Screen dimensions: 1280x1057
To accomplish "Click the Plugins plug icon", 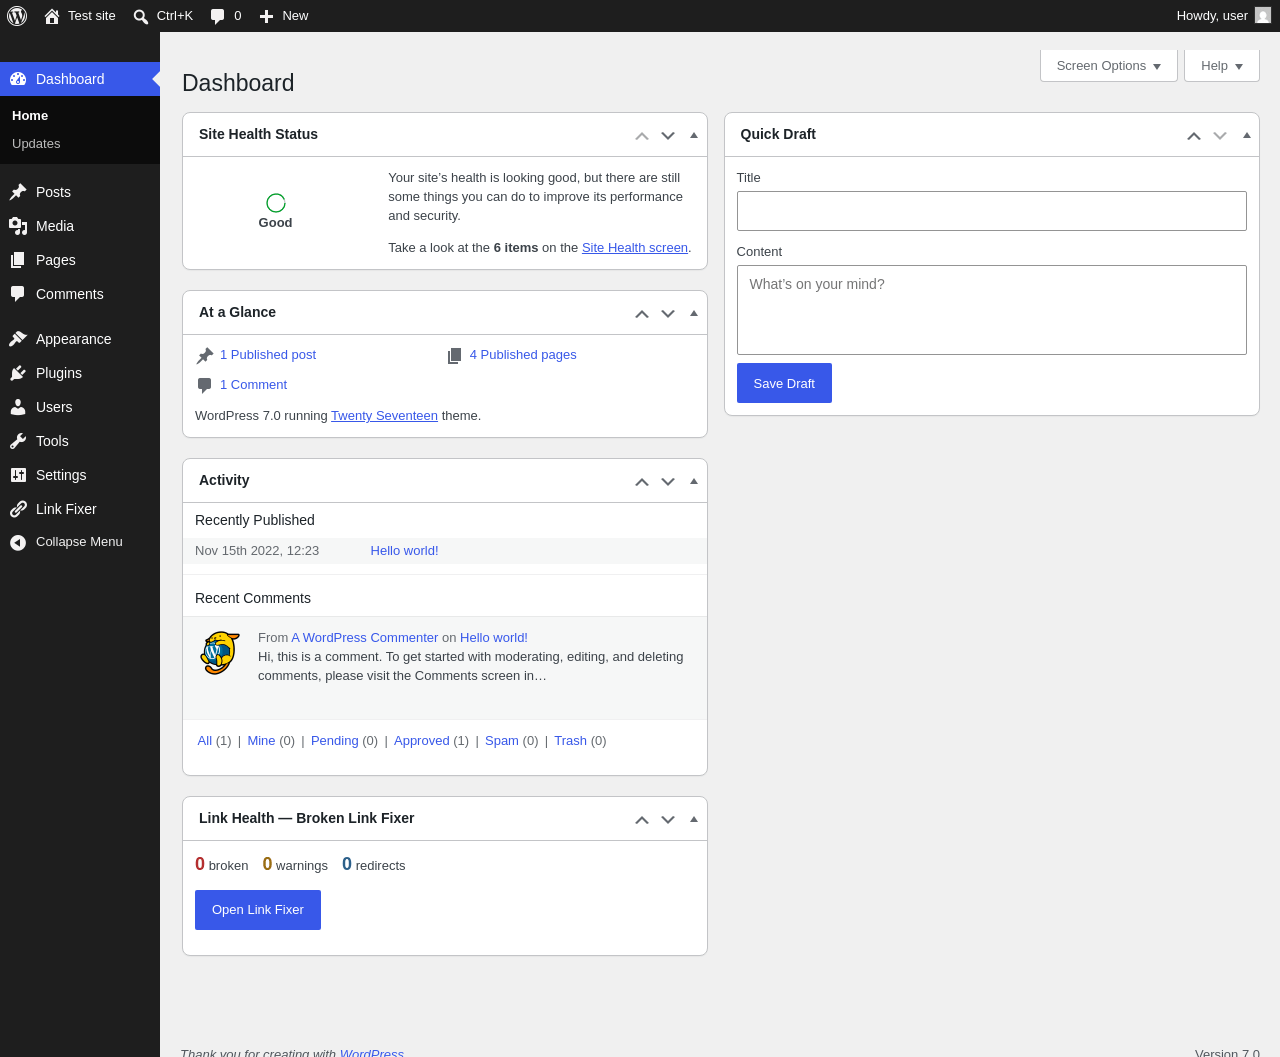I will pyautogui.click(x=18, y=373).
